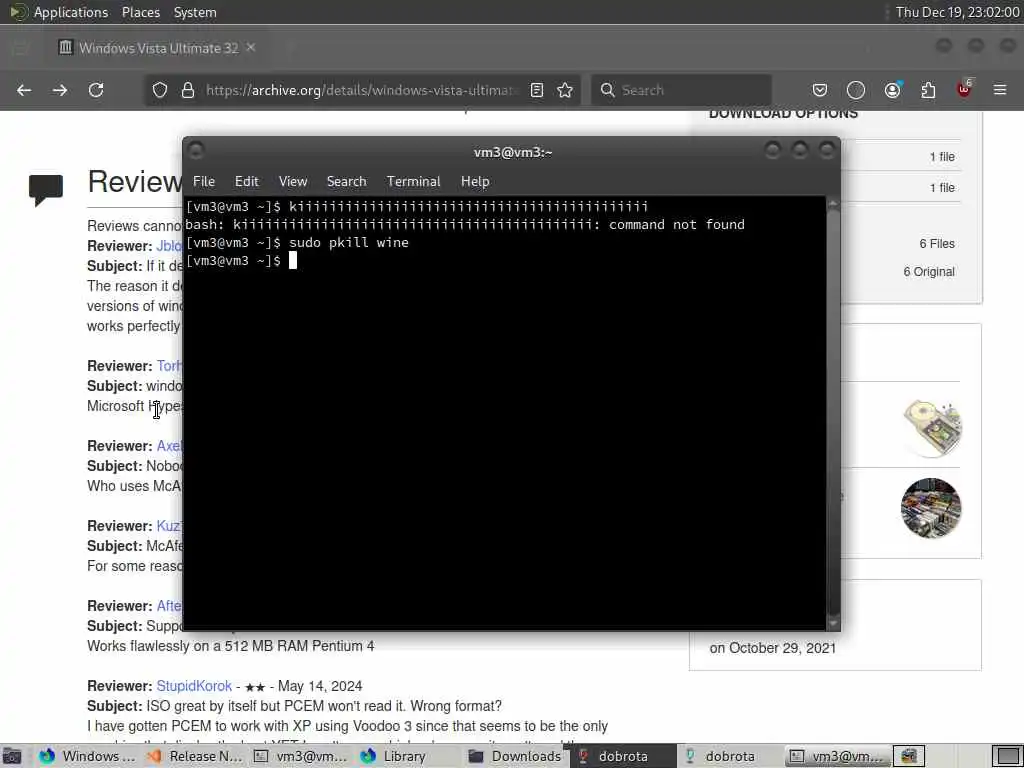1024x768 pixels.
Task: Reload the archive.org page
Action: 96,90
